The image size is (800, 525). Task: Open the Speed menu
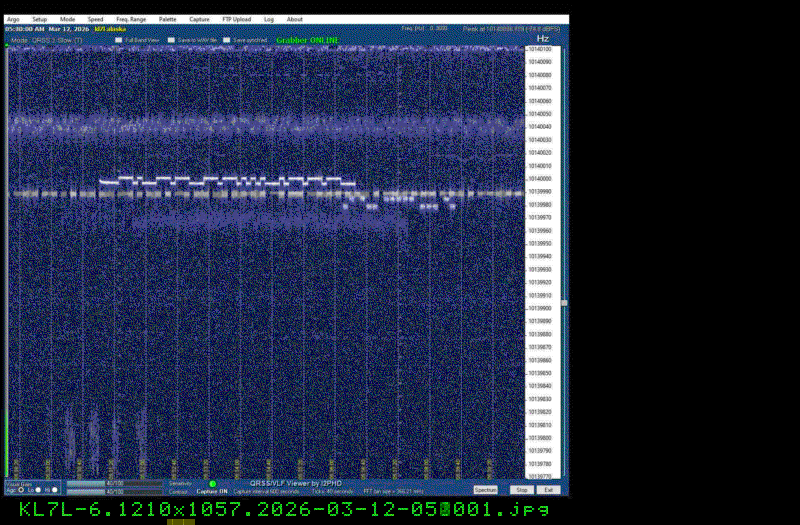tap(95, 19)
